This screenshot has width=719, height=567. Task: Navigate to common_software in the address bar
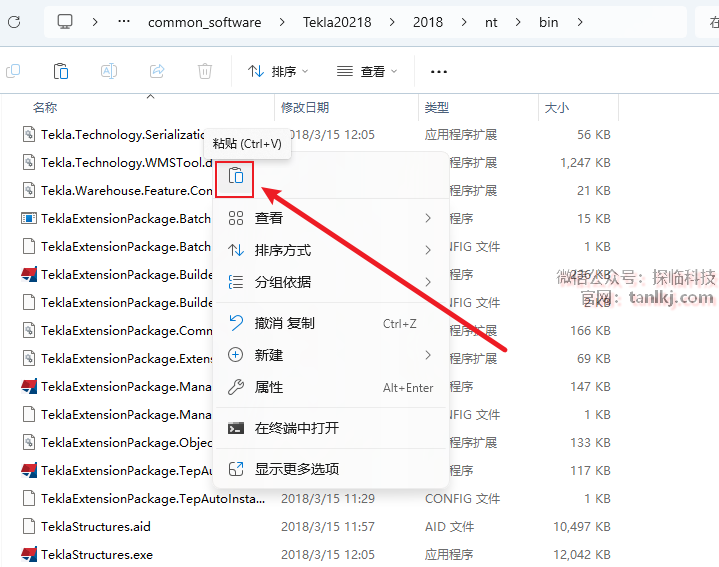pos(205,22)
